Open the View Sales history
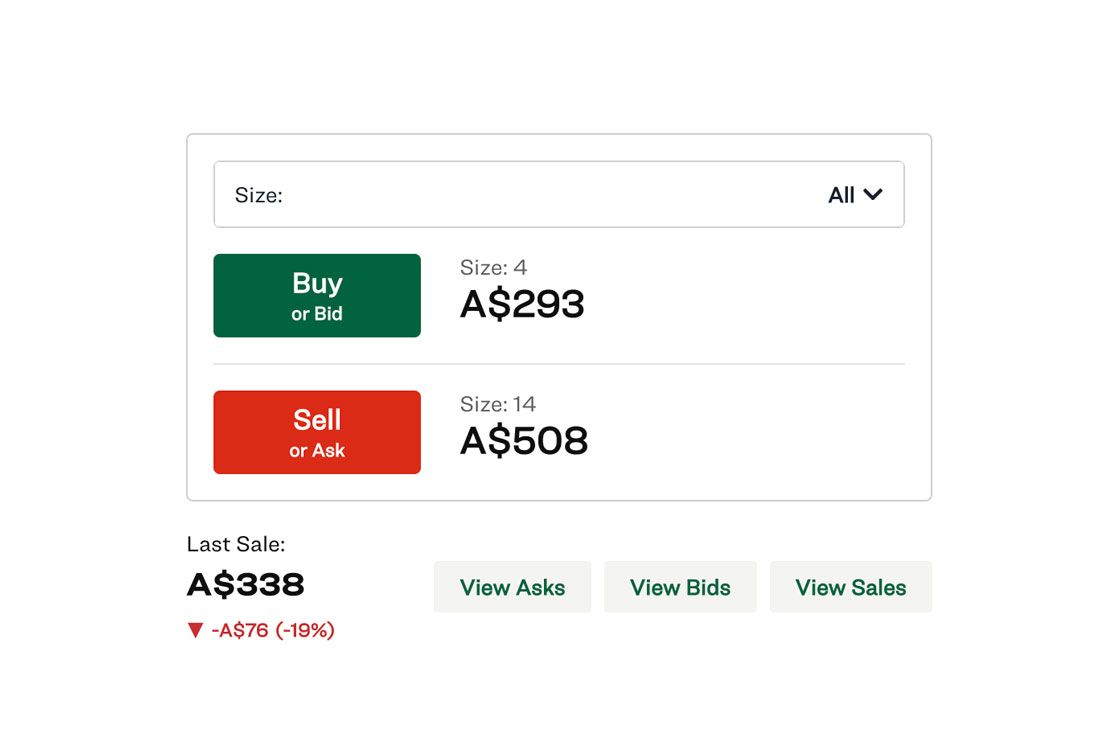 [850, 587]
